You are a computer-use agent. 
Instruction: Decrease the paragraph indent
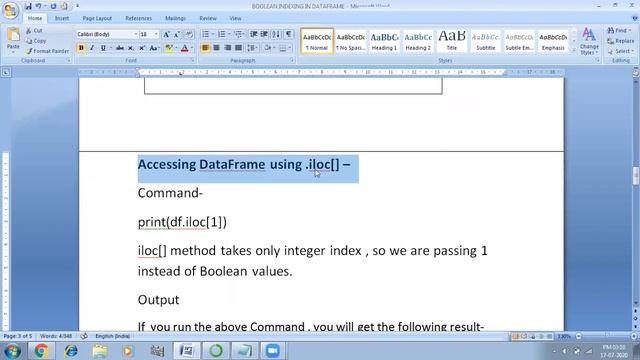point(253,34)
